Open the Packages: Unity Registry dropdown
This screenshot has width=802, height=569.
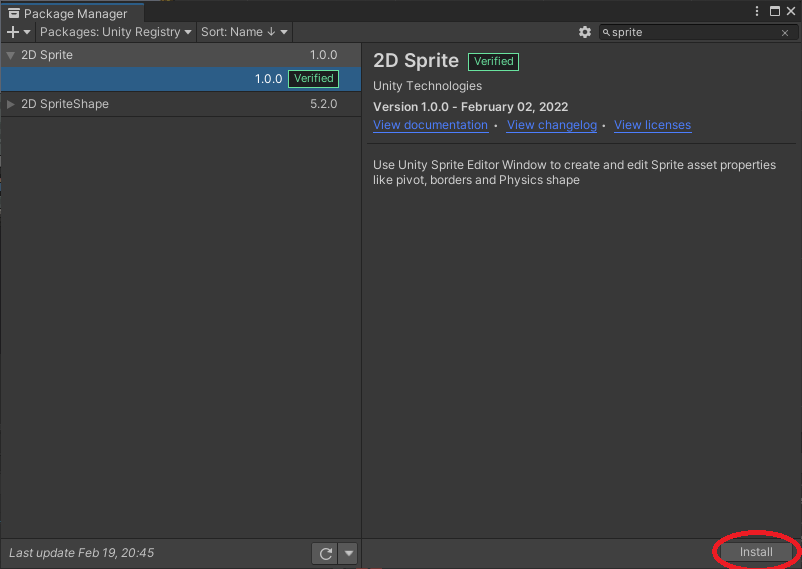click(x=116, y=32)
